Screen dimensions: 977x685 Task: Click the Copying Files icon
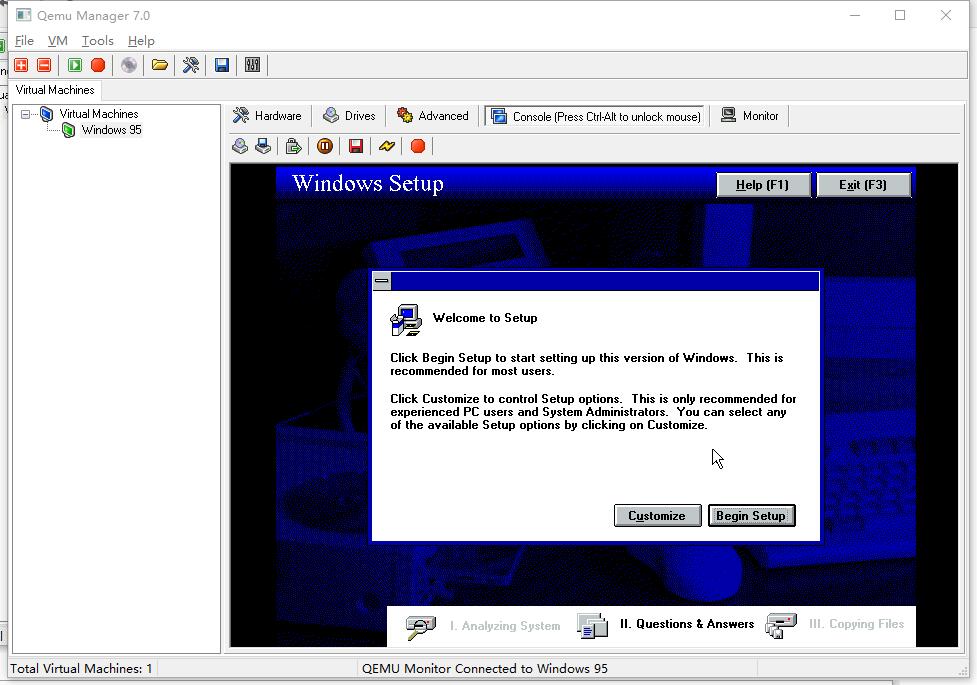coord(781,625)
